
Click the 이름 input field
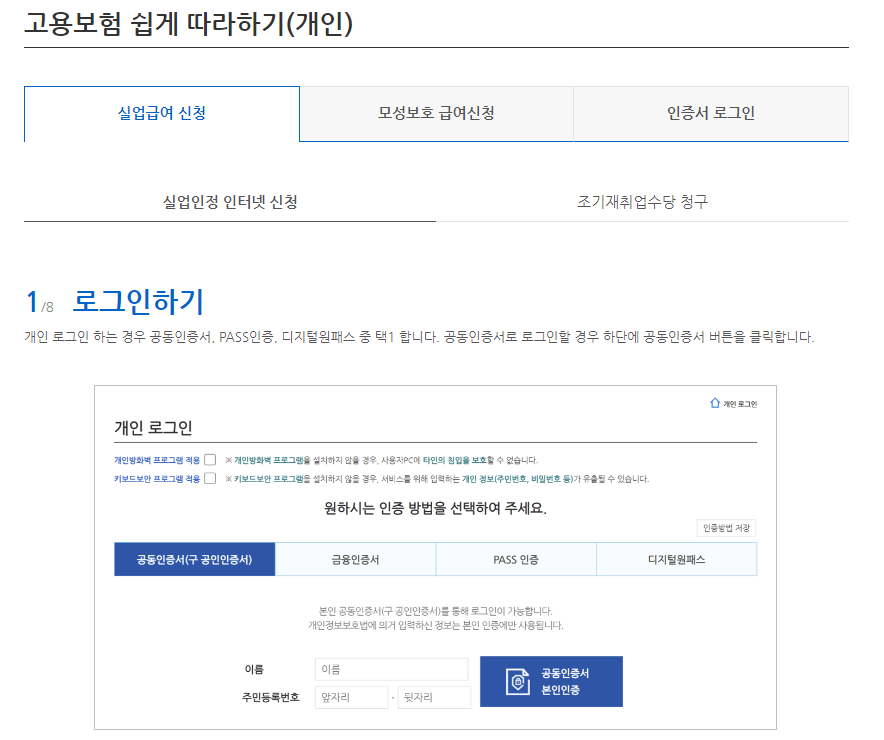click(391, 669)
